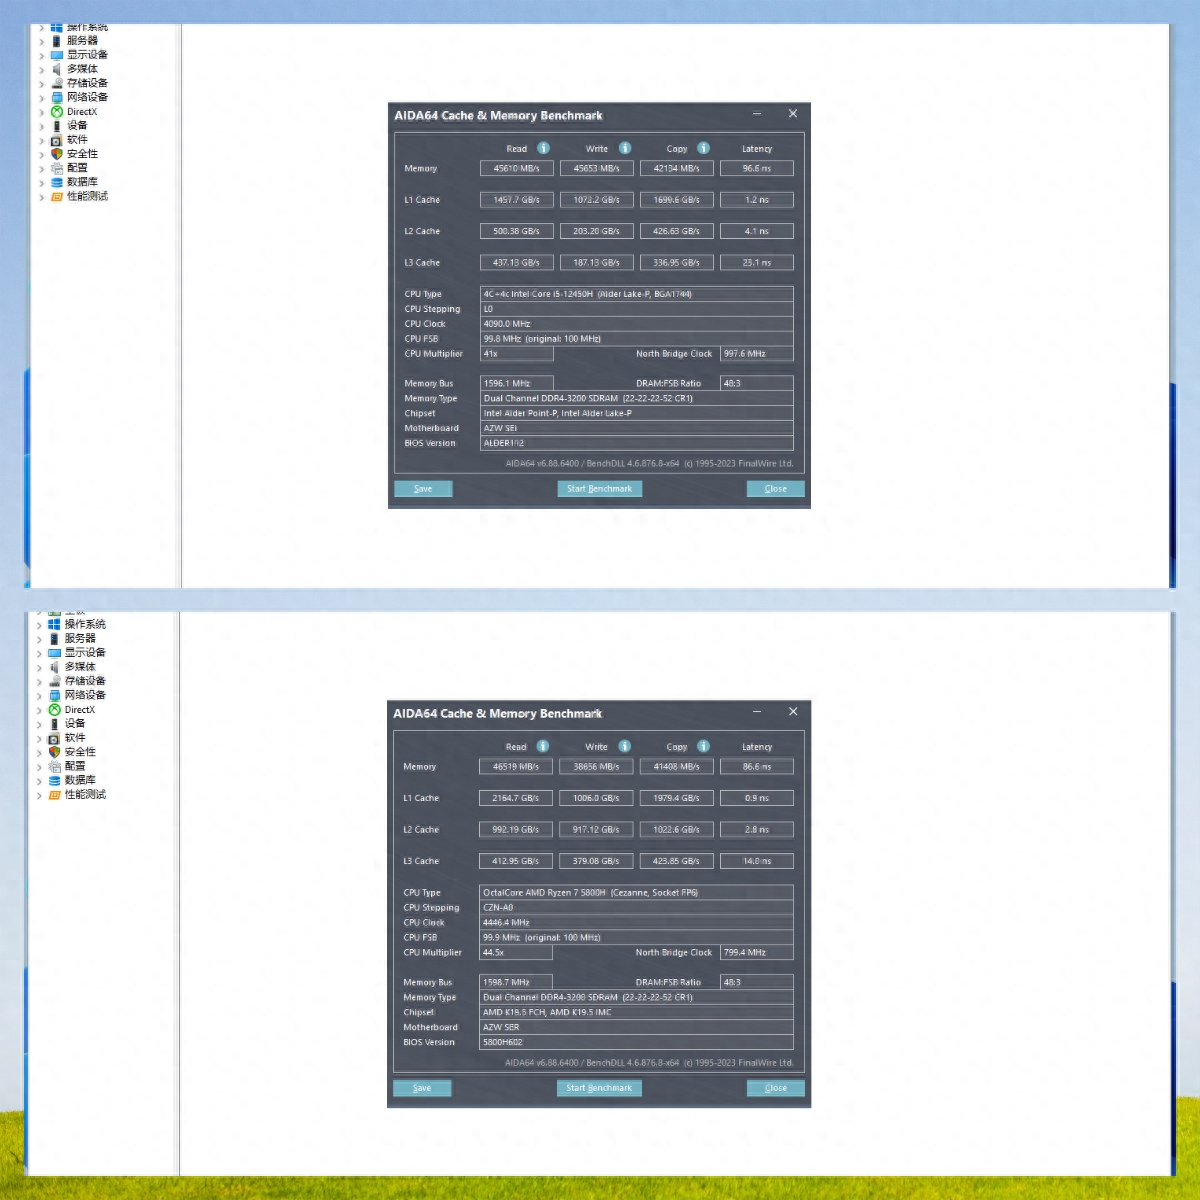Click the 4090.0 MHz CPU Clock field
The height and width of the screenshot is (1200, 1200).
pos(637,324)
